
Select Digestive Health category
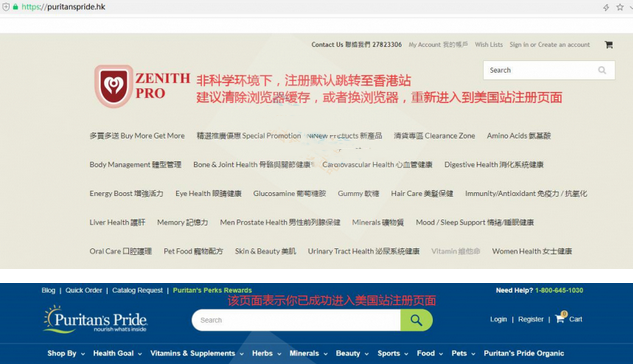(494, 165)
